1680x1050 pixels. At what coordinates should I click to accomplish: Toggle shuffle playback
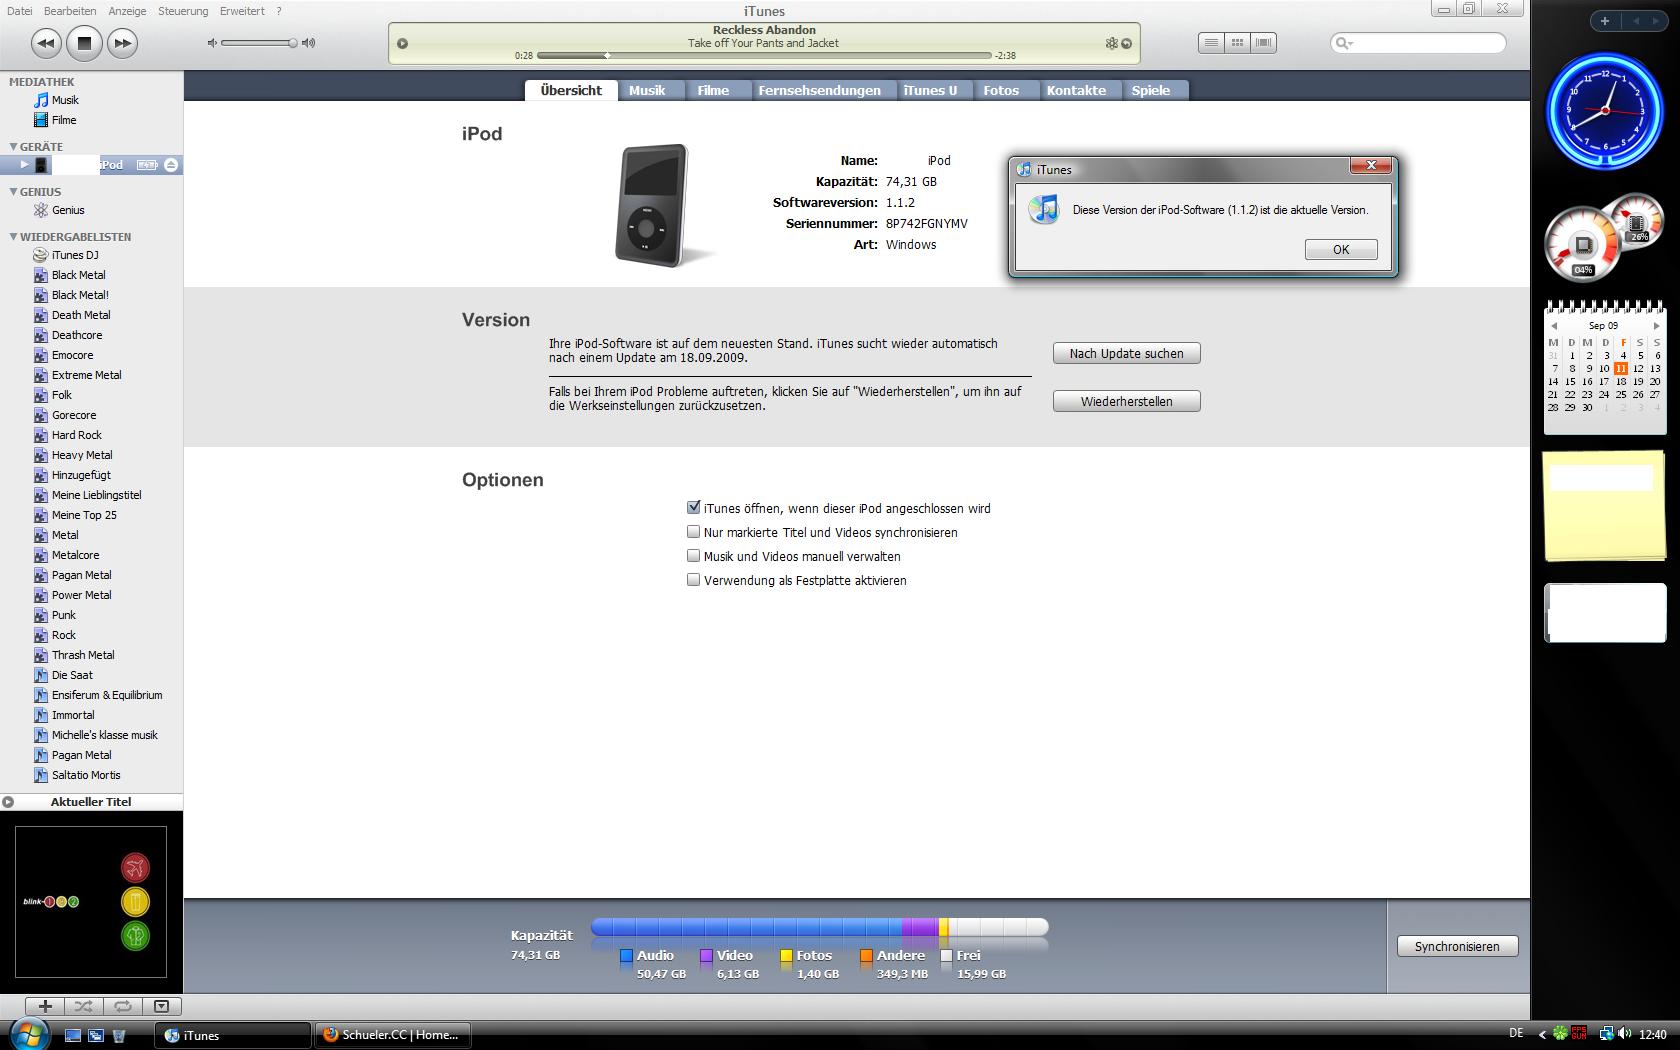click(84, 1006)
